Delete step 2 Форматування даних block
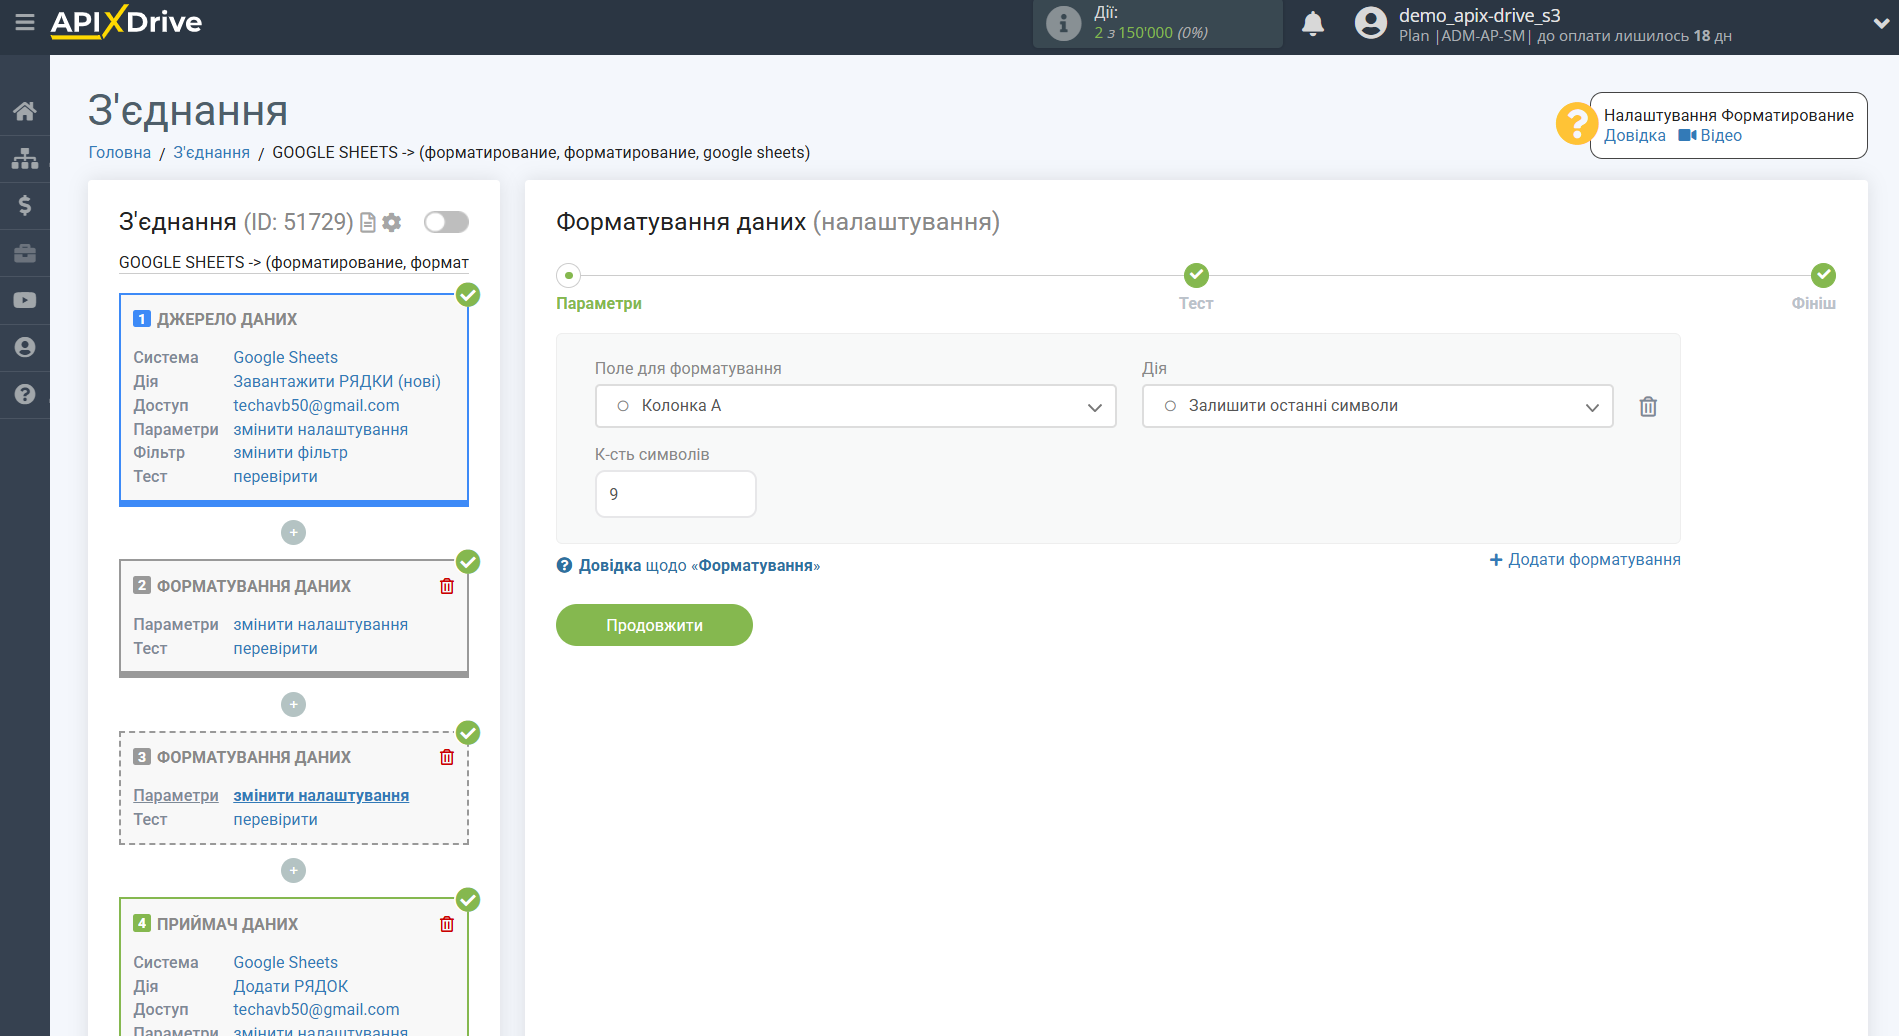This screenshot has width=1899, height=1036. [x=447, y=586]
